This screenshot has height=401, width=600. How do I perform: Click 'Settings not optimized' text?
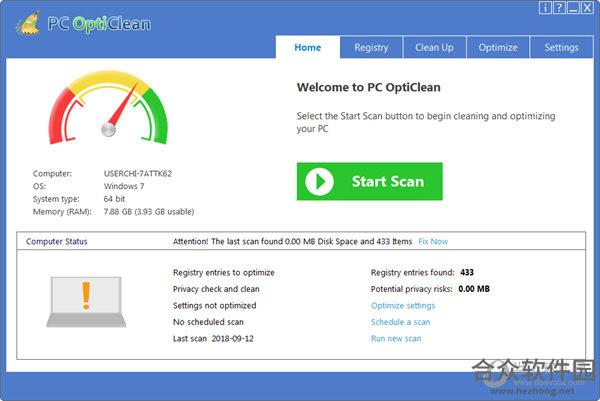215,306
